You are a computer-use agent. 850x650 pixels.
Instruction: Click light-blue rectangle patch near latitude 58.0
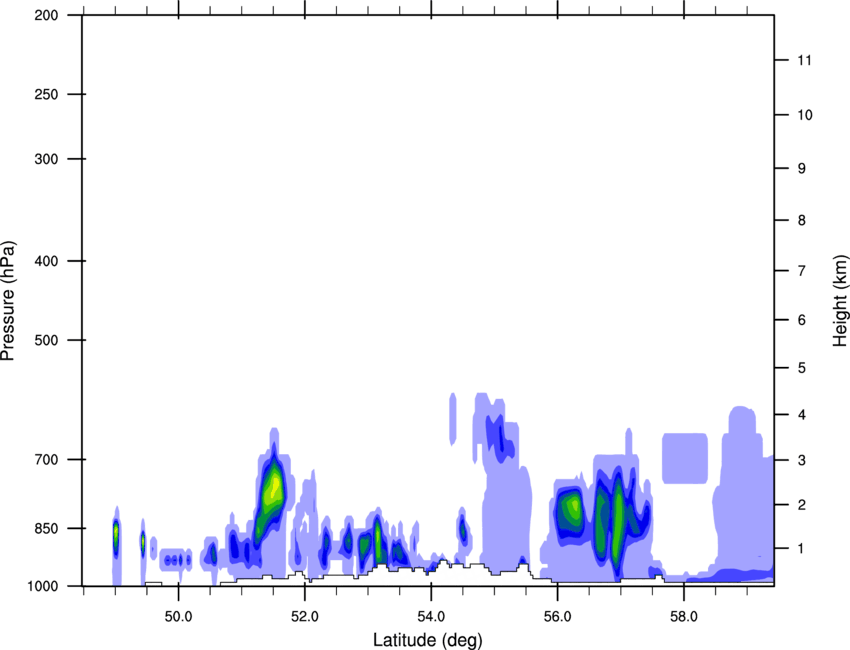[685, 458]
